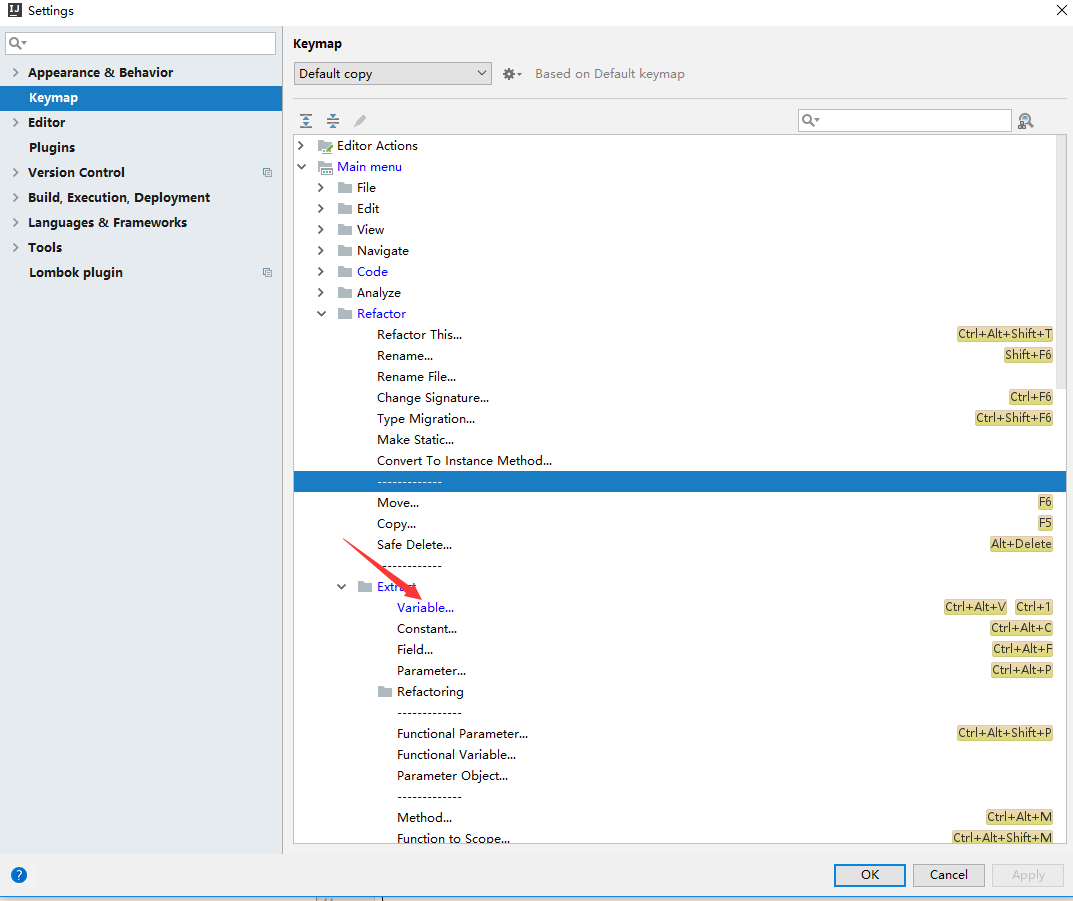Click the pencil edit shortcut icon
The image size is (1073, 901).
point(360,121)
